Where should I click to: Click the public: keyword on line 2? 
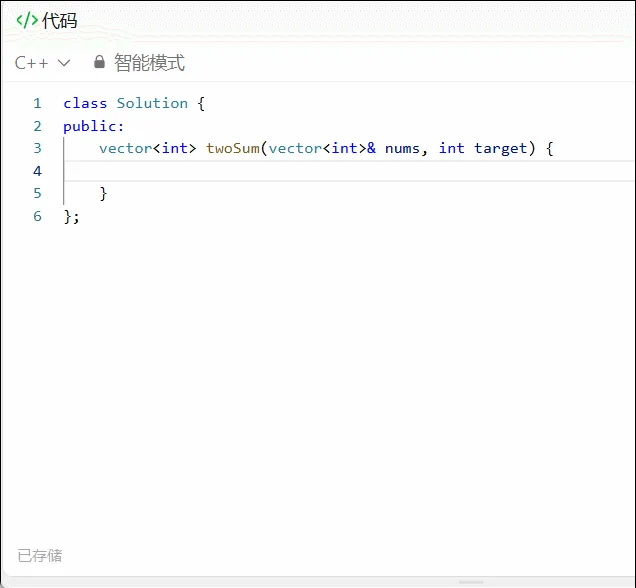click(93, 127)
